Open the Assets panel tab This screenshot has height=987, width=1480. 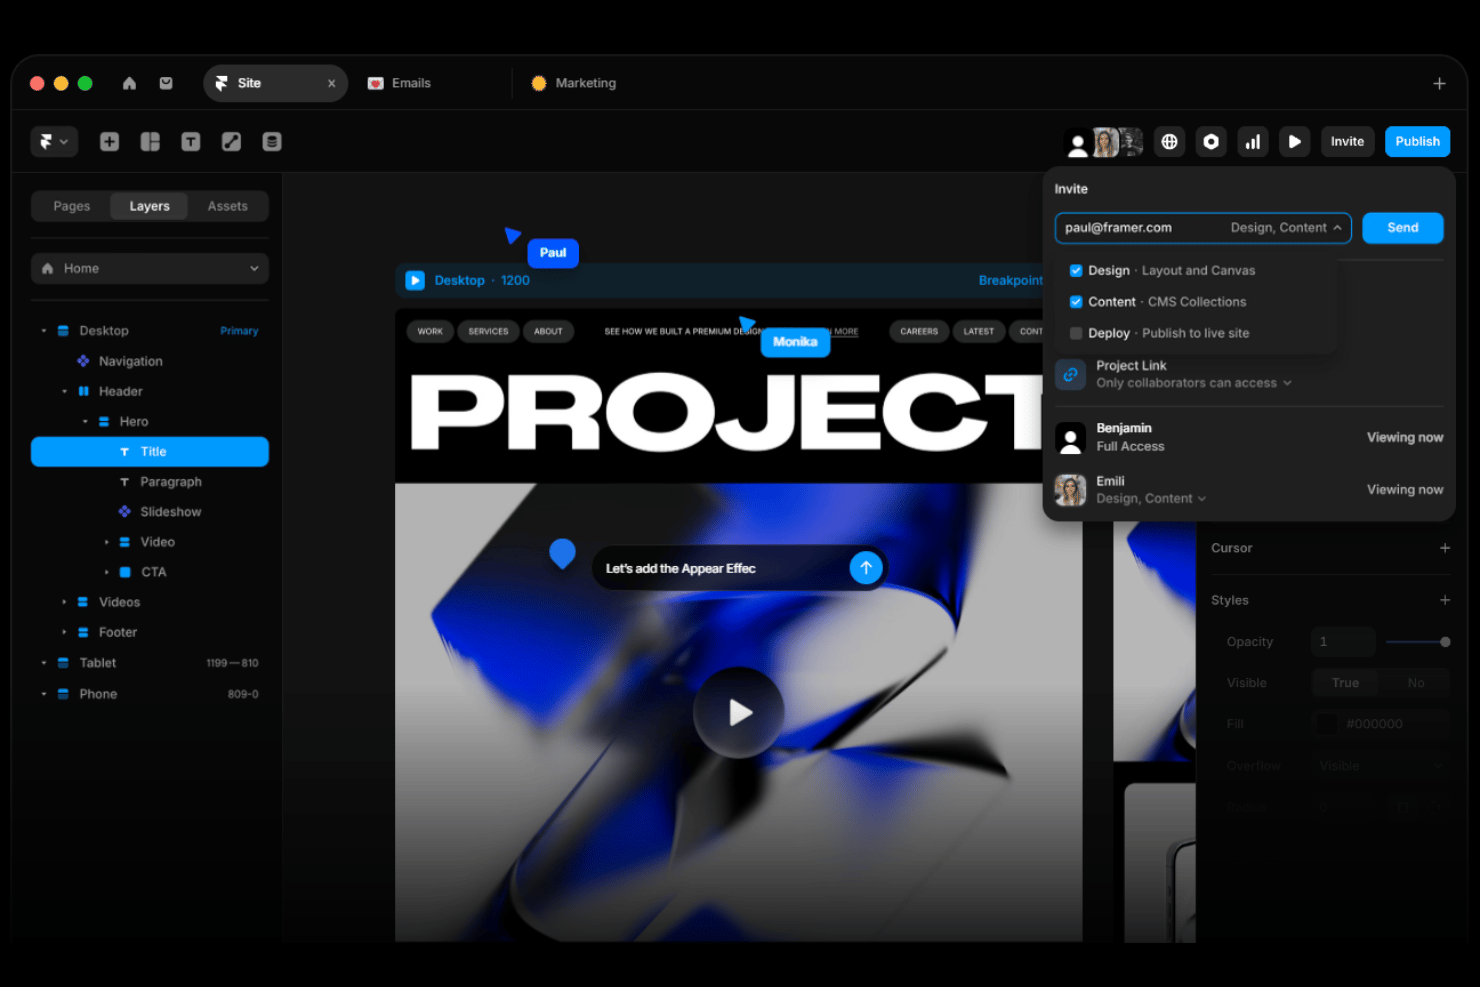228,206
